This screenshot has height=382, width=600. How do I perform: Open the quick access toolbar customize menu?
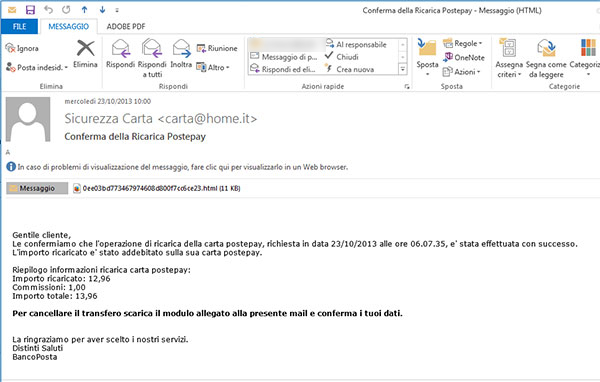pos(117,10)
